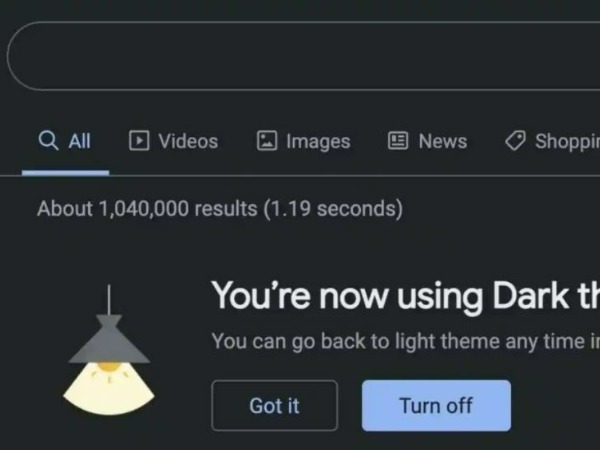The width and height of the screenshot is (600, 450).
Task: Go to the News tab
Action: click(x=443, y=141)
